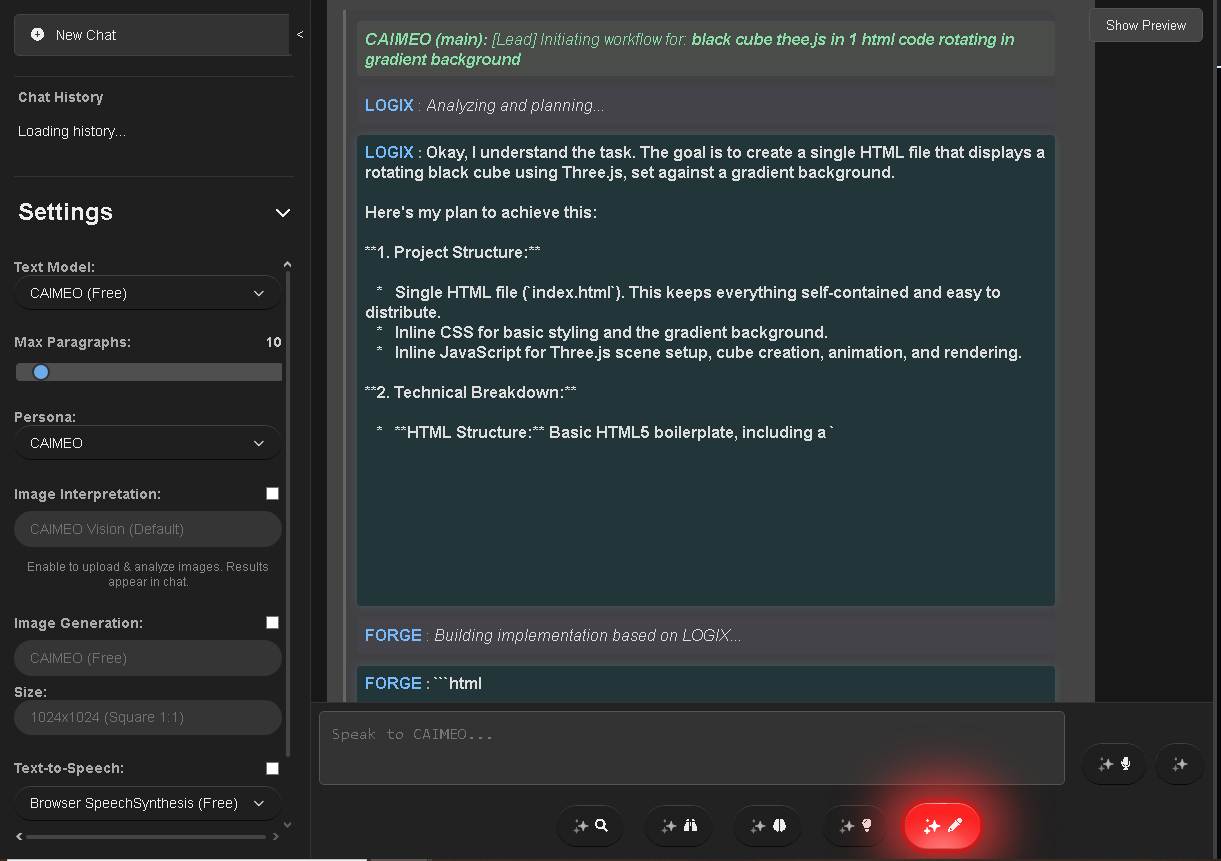This screenshot has height=861, width=1221.
Task: Click the 'LOGIX : Analyzing and planning...' message
Action: (706, 105)
